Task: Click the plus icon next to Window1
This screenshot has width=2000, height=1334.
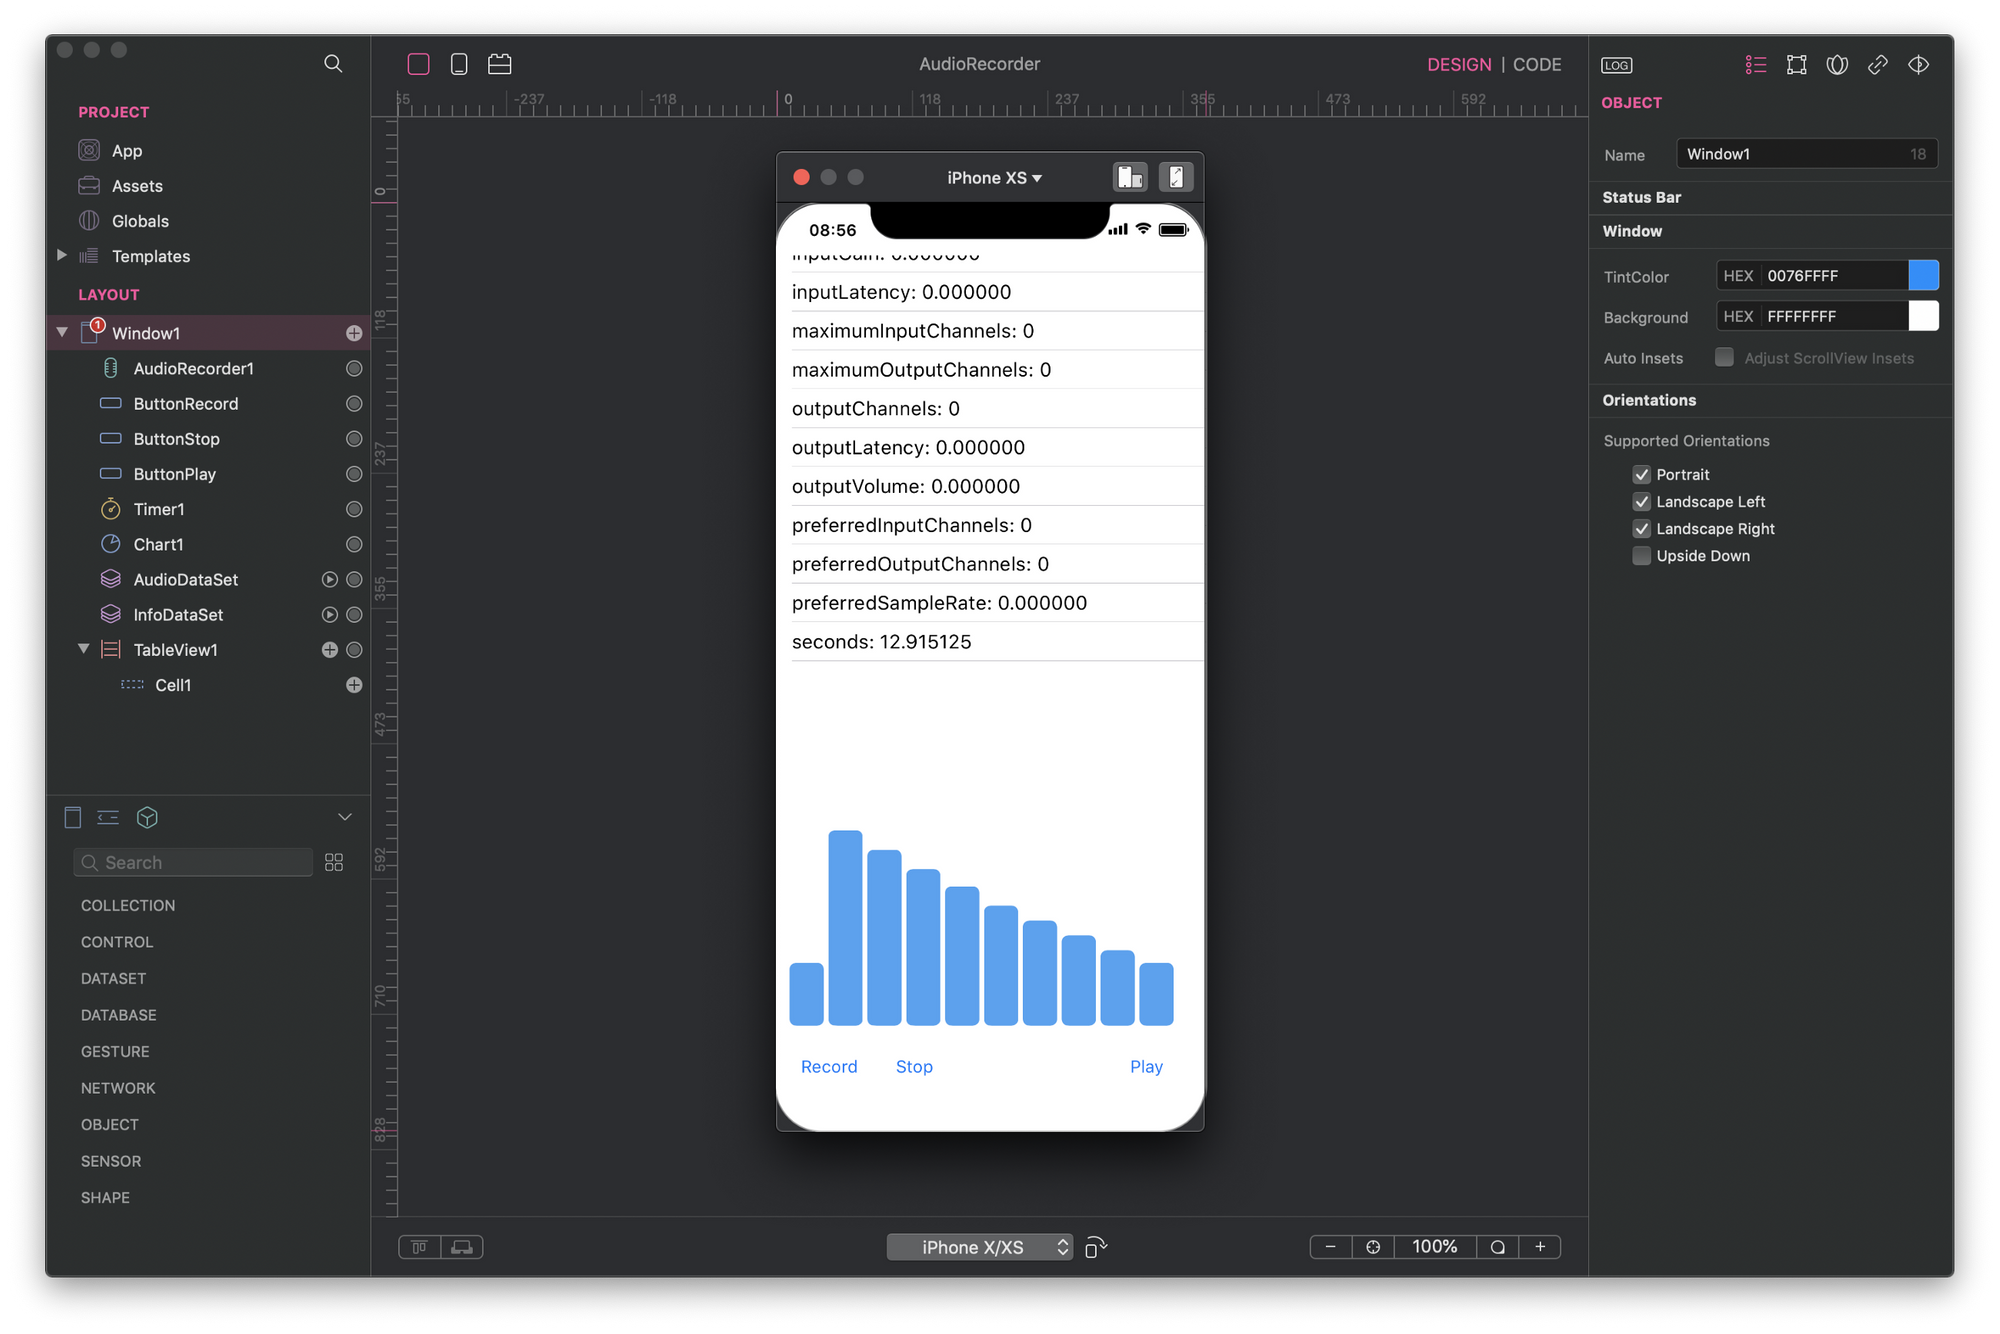Action: coord(354,333)
